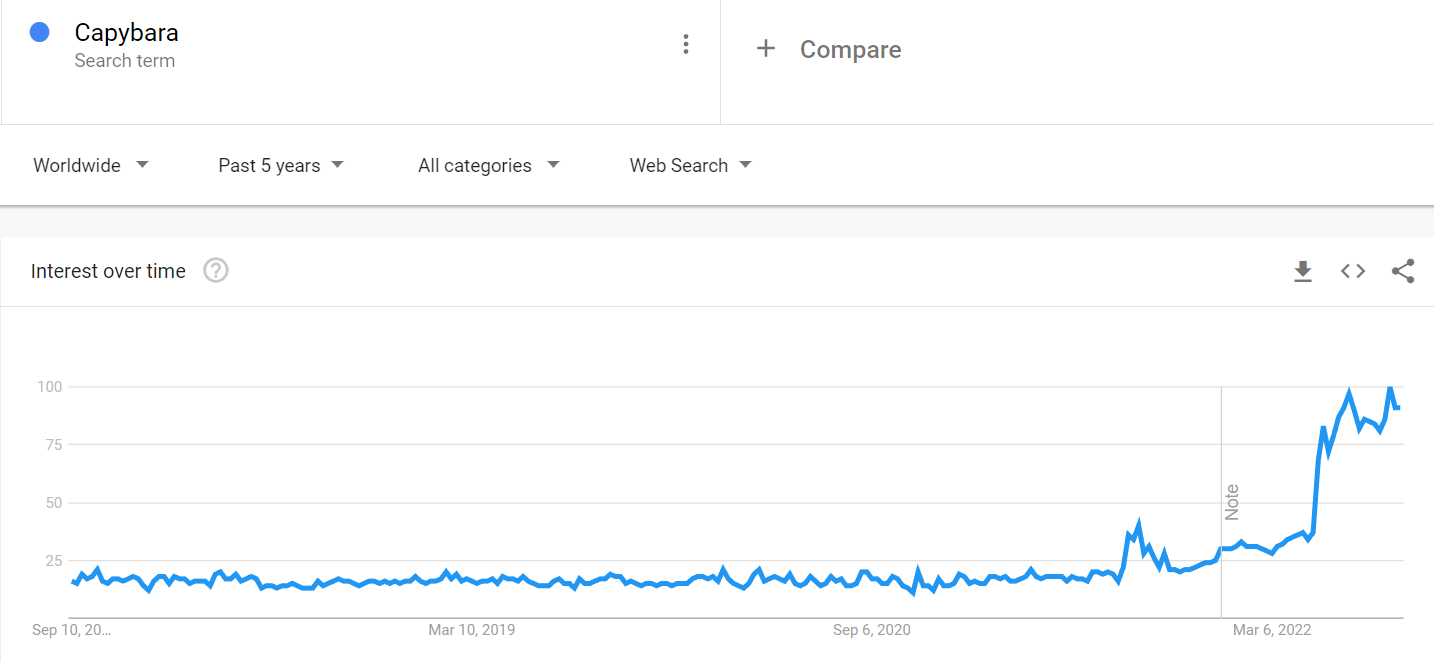Click the Mar 10, 2019 axis label

472,629
